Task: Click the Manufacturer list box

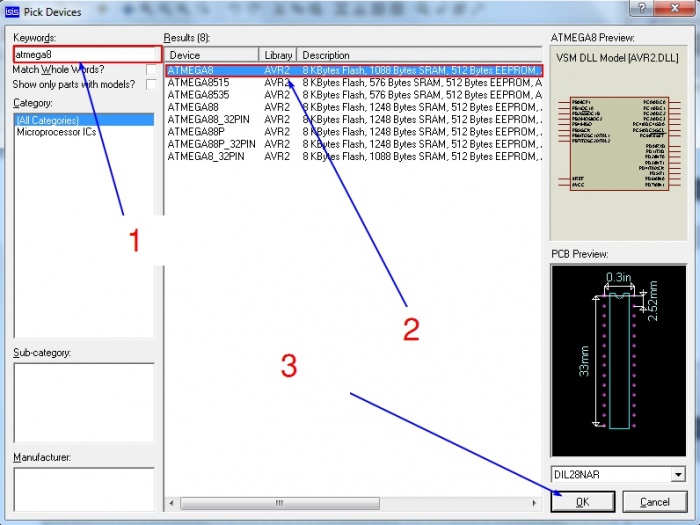Action: 84,489
